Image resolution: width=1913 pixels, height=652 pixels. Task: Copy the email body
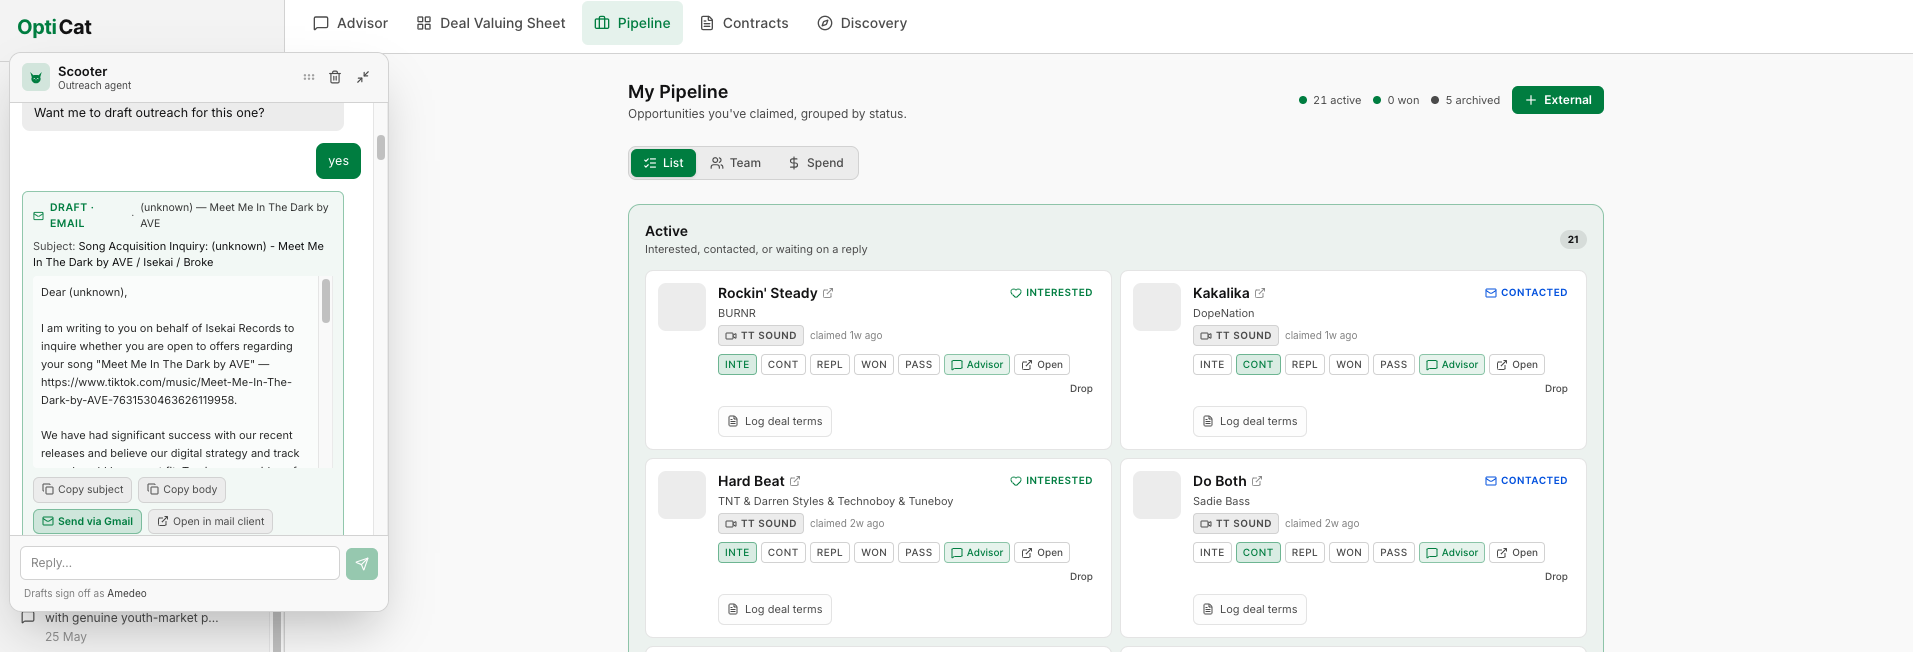(182, 490)
